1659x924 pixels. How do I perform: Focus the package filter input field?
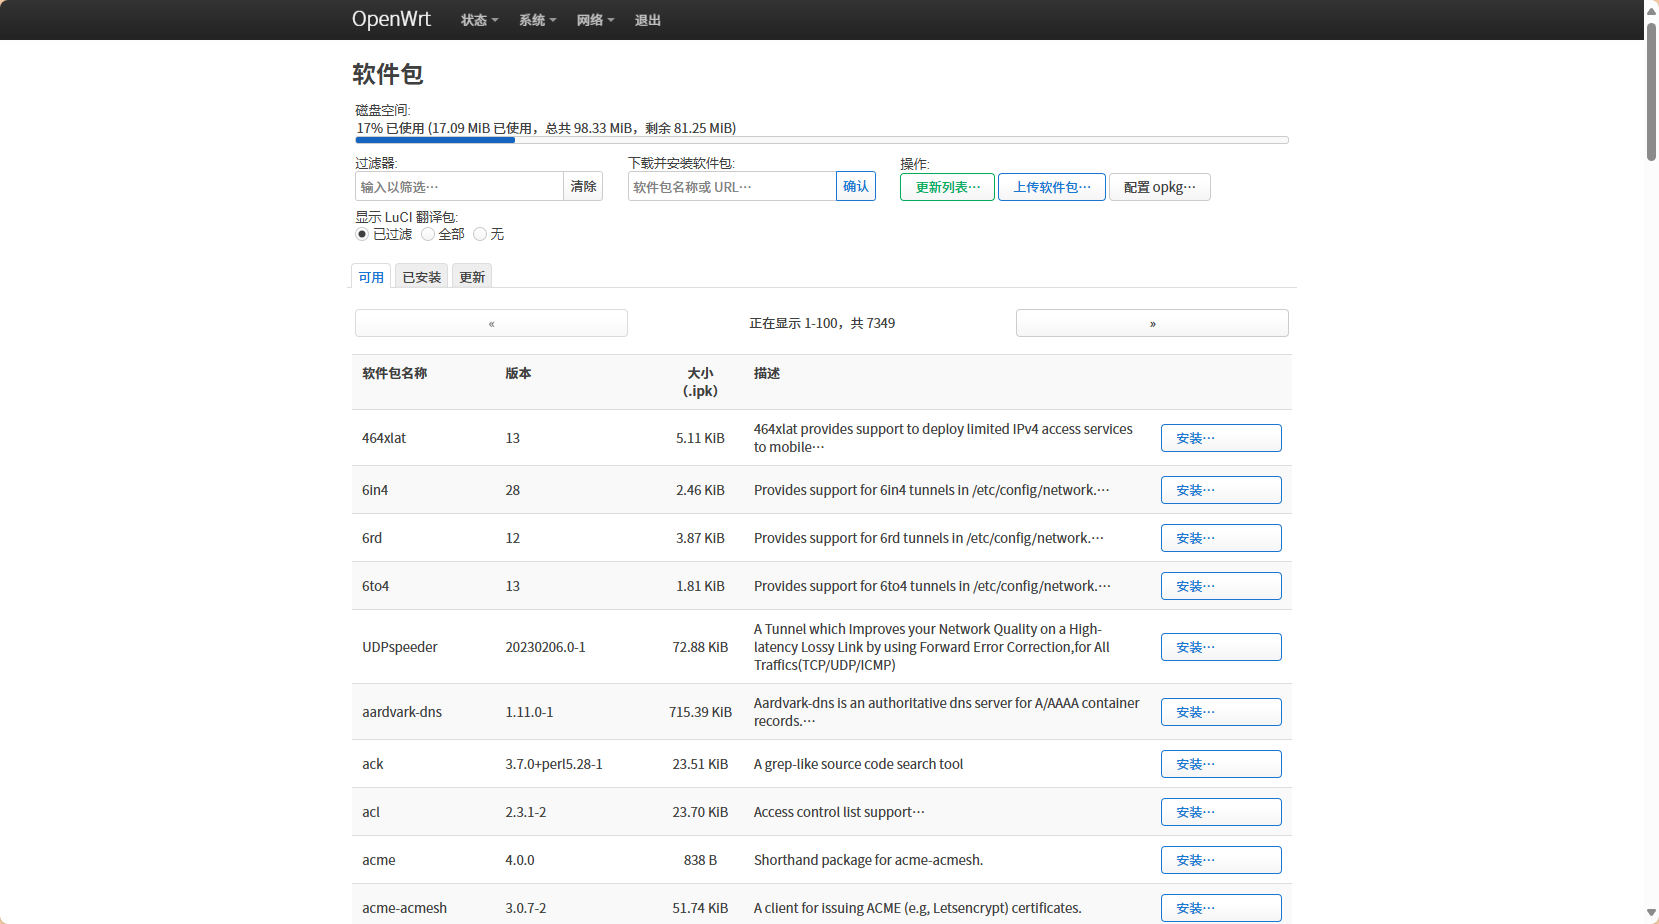point(459,186)
